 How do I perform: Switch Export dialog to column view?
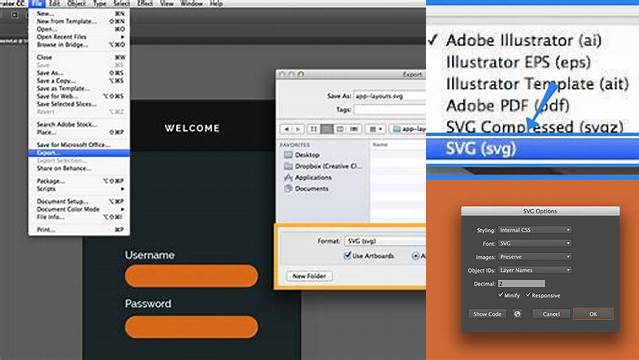pyautogui.click(x=340, y=129)
